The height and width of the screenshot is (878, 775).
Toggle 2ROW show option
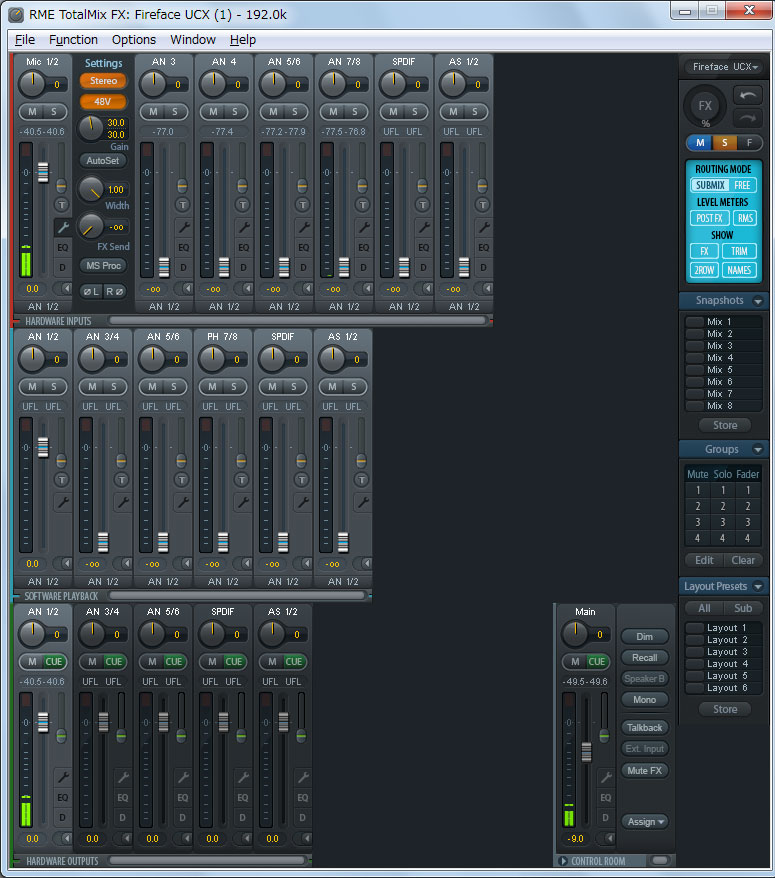(704, 270)
